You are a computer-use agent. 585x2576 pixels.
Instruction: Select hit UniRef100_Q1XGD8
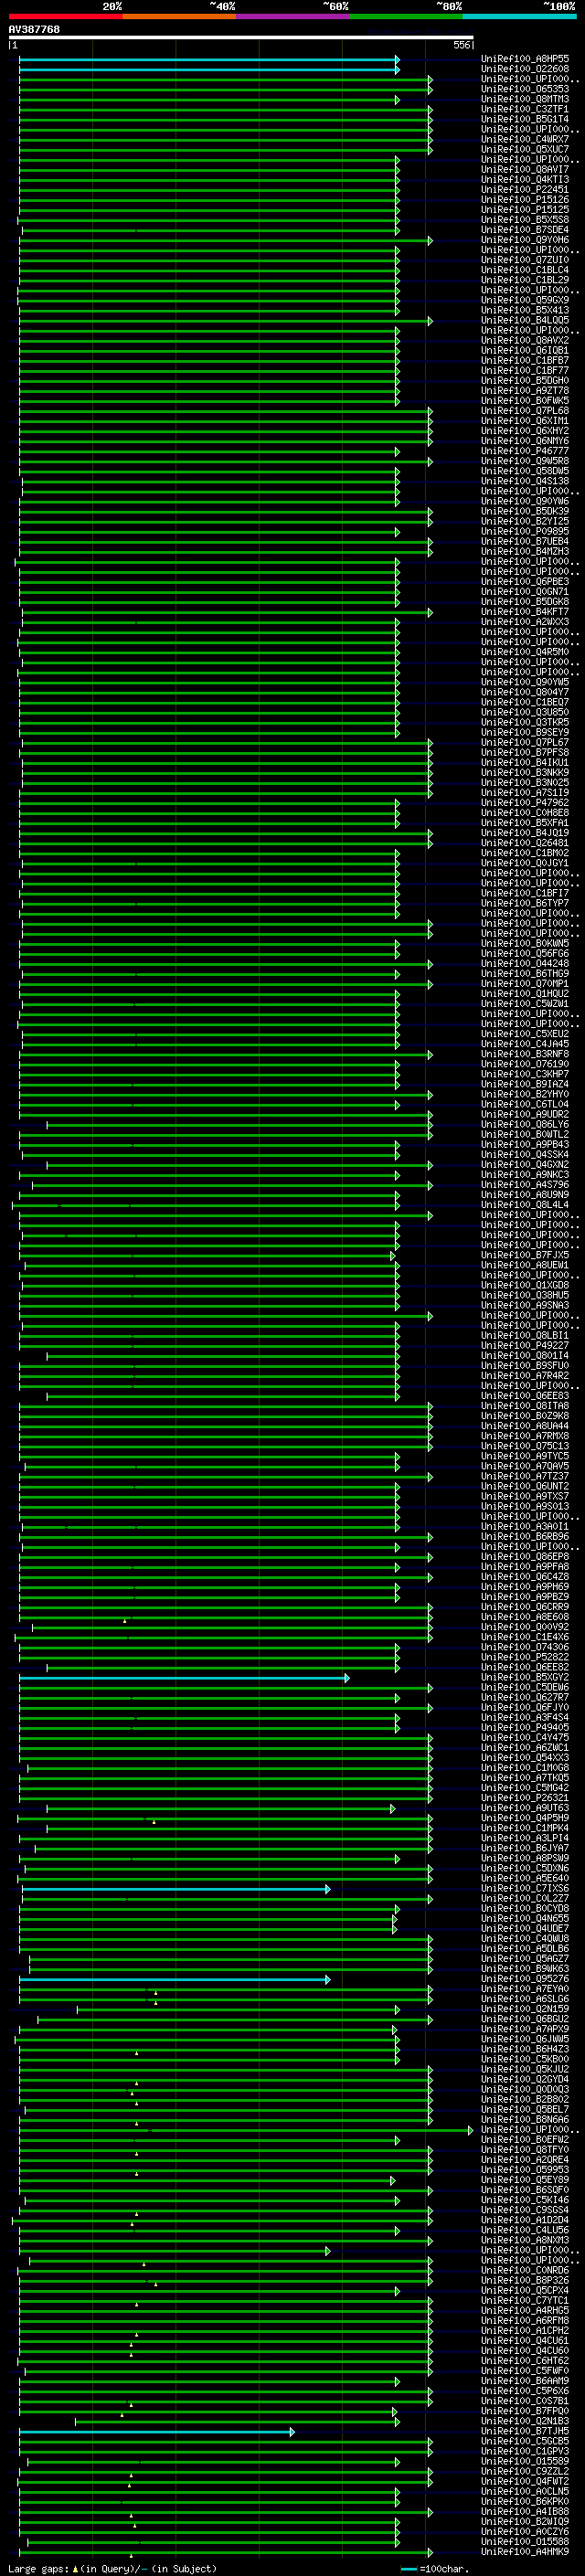pyautogui.click(x=525, y=1285)
